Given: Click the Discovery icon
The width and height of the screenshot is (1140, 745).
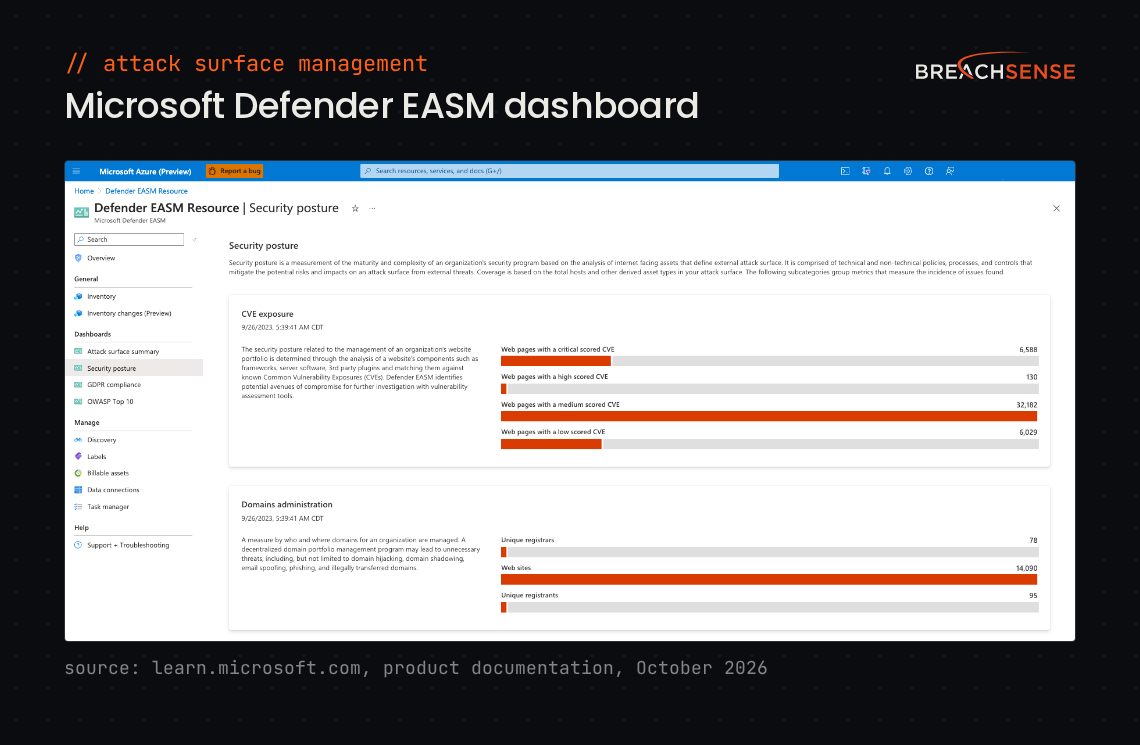Looking at the screenshot, I should point(78,440).
